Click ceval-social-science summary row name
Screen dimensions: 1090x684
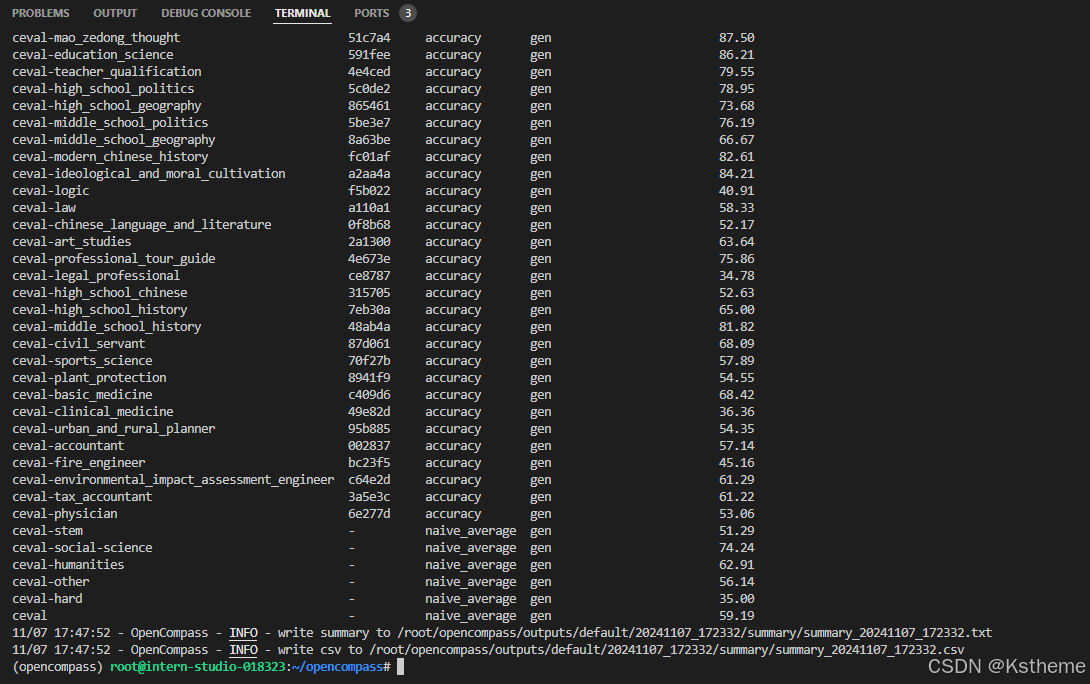point(82,548)
